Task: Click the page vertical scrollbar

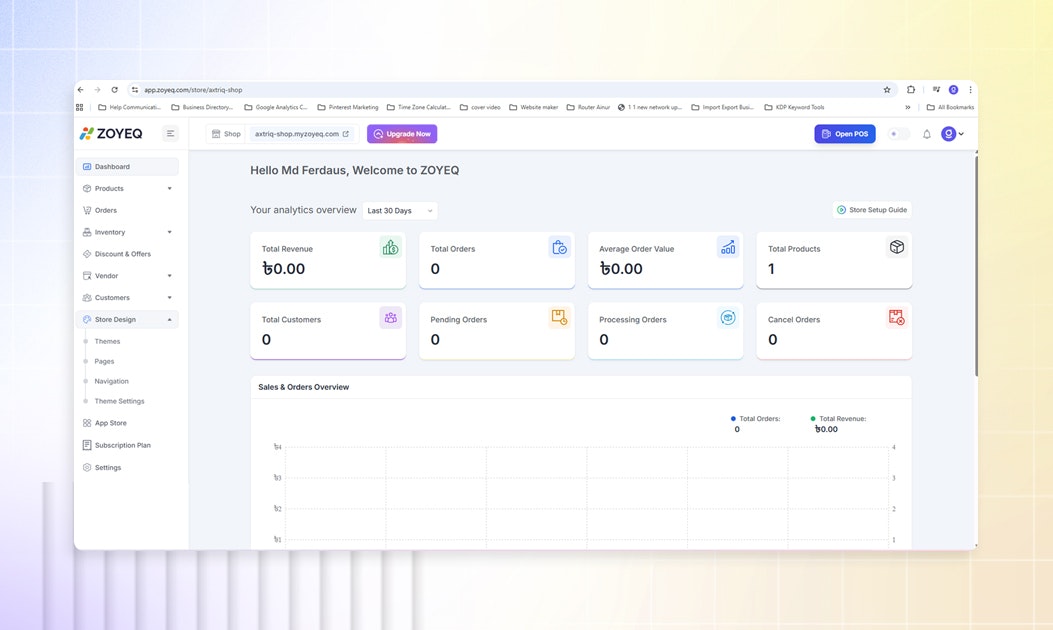Action: (976, 265)
